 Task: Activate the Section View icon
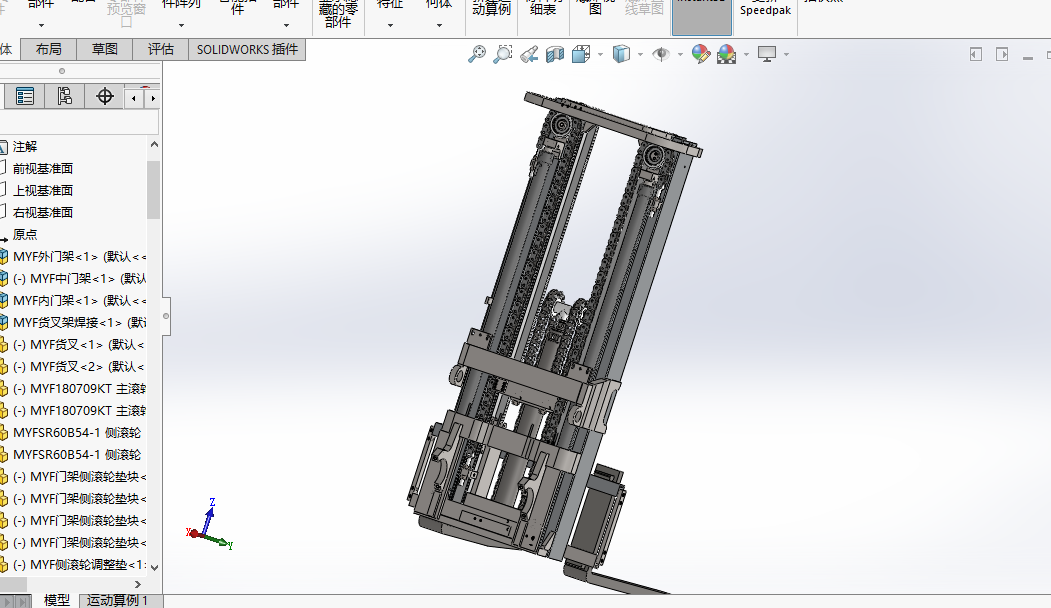(555, 54)
